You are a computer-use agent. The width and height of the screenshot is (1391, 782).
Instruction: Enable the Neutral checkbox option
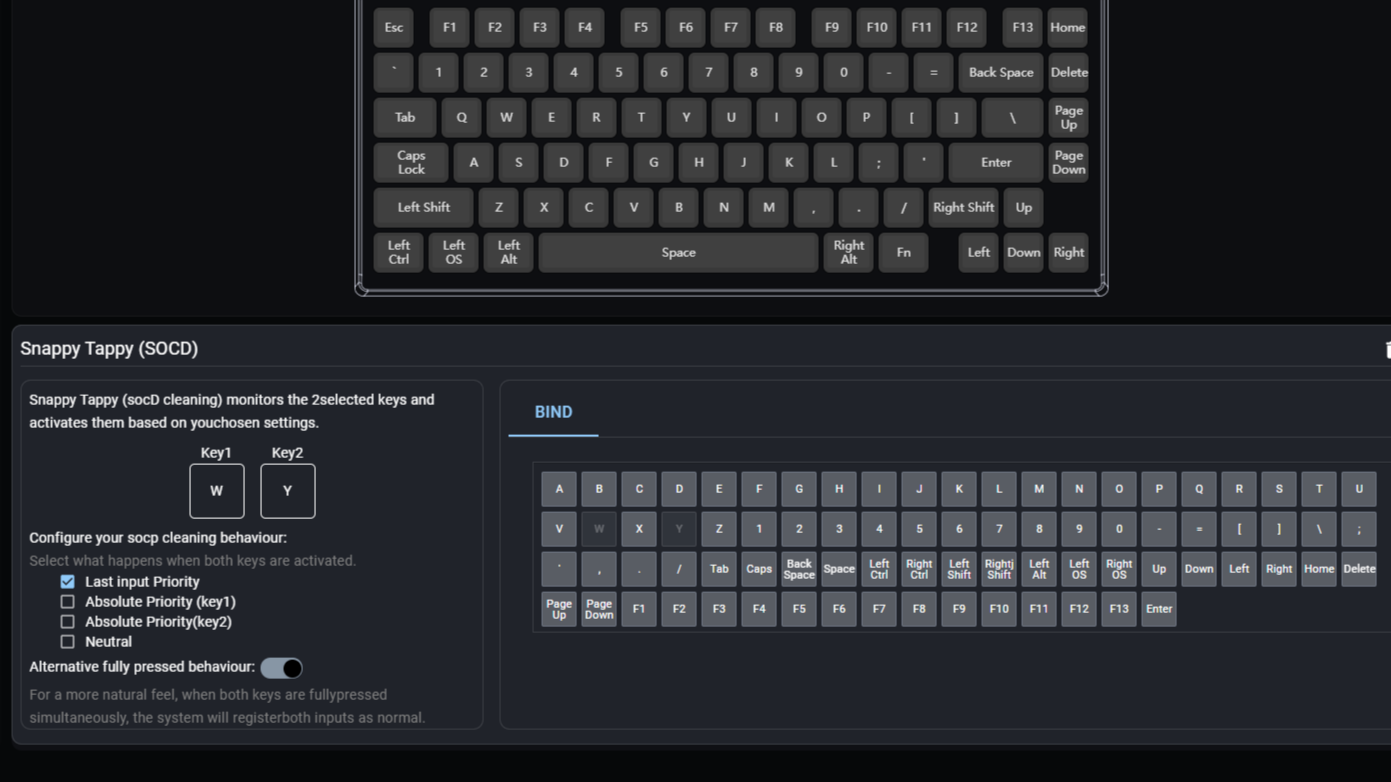click(68, 642)
